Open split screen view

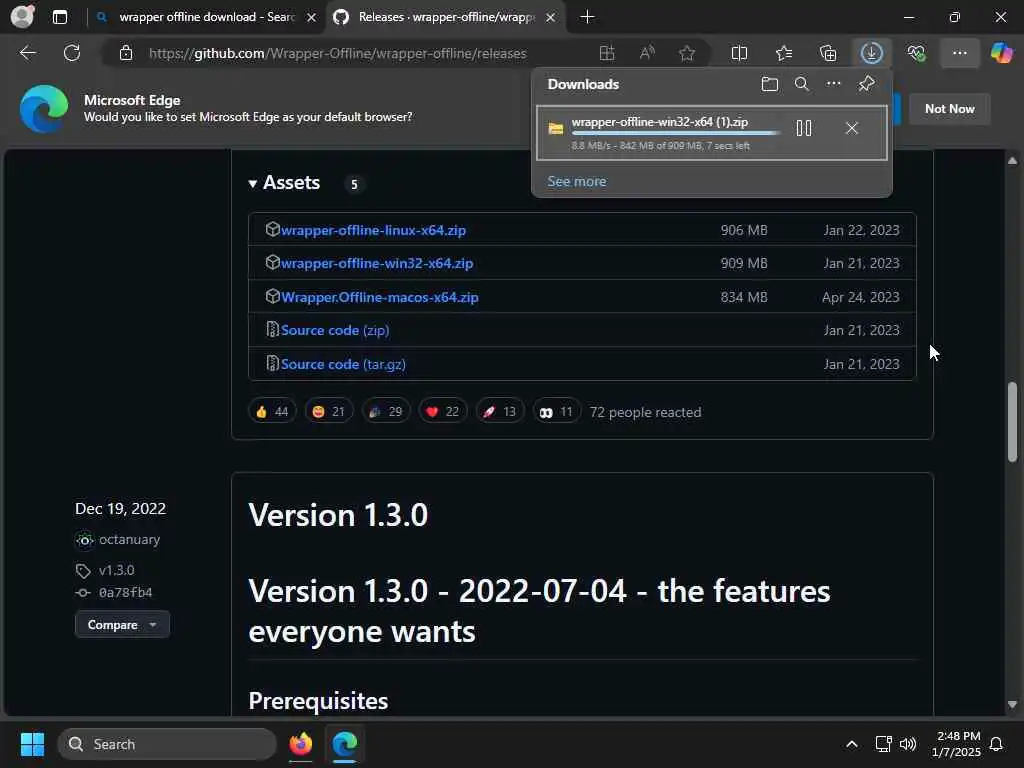(x=739, y=53)
